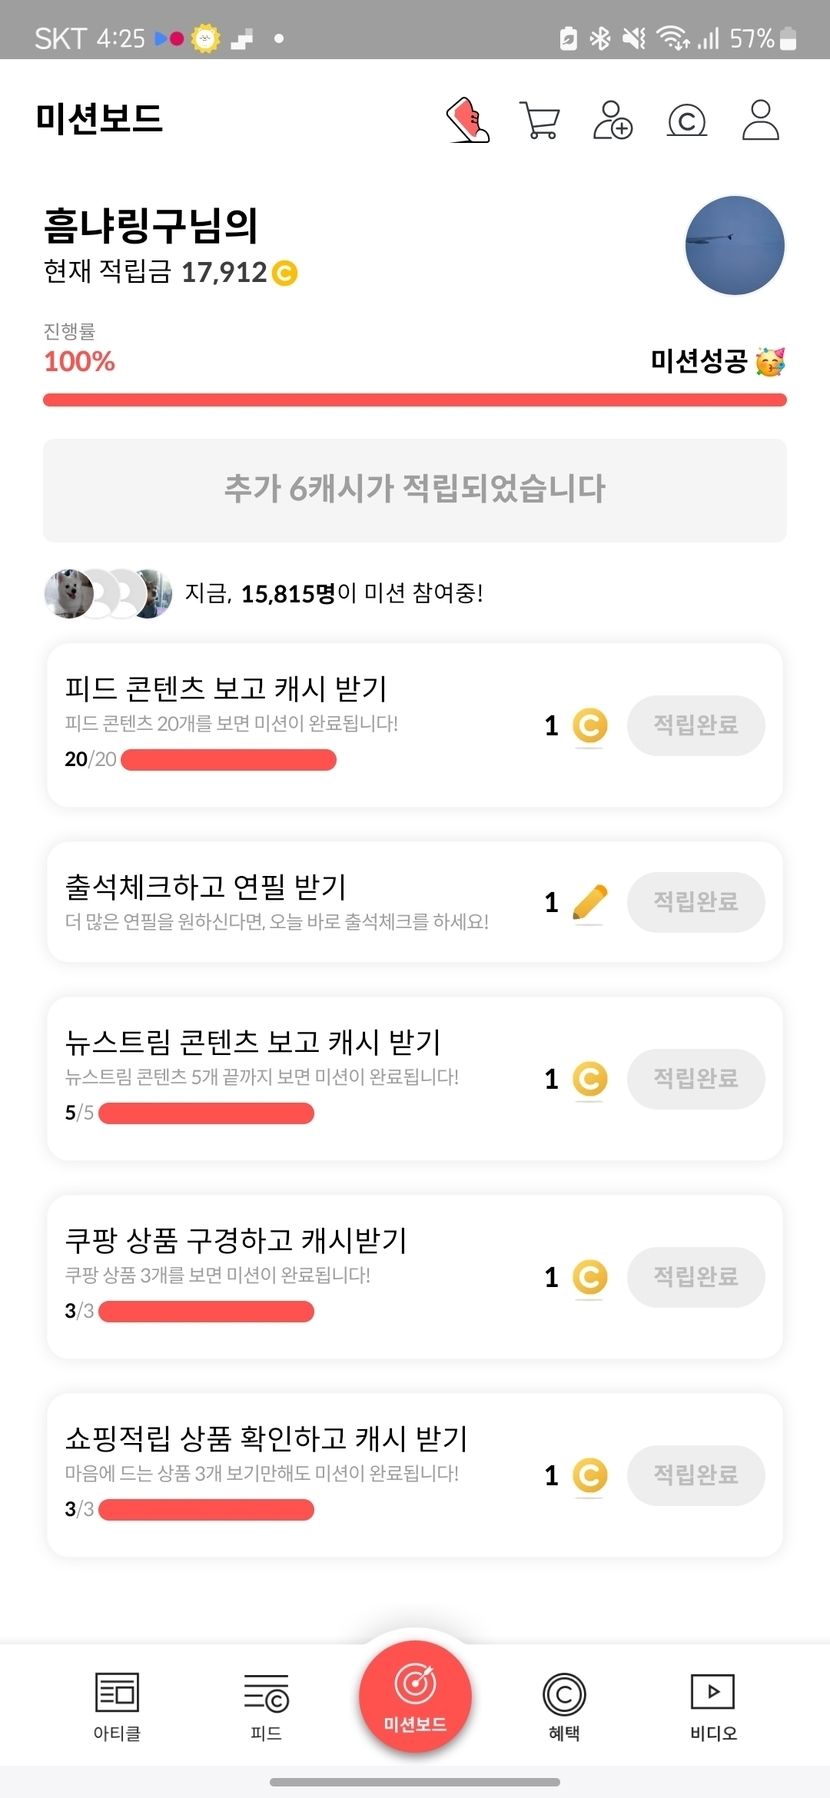Tap the round profile picture
830x1798 pixels.
click(734, 246)
